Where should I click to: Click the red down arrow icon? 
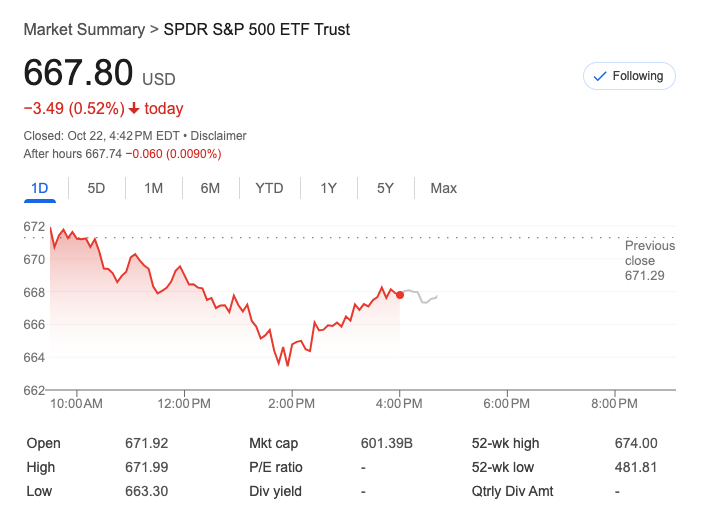(134, 109)
